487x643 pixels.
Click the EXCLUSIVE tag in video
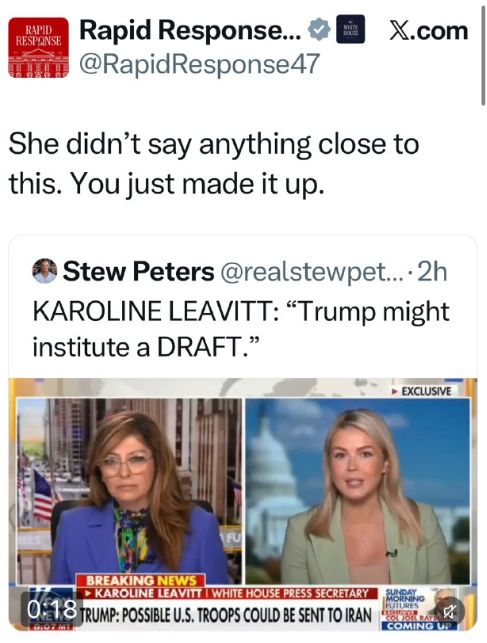[x=422, y=391]
